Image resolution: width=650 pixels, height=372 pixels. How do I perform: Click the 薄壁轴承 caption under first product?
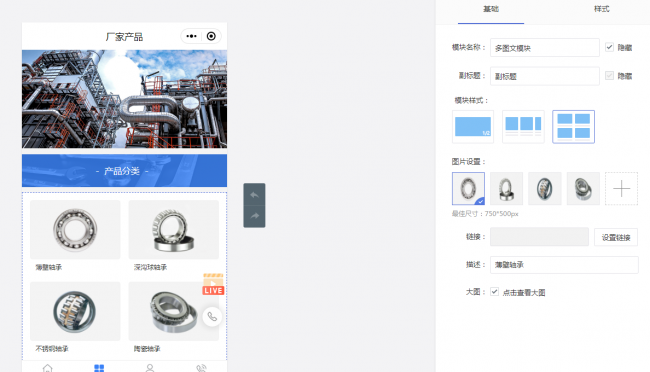(49, 267)
